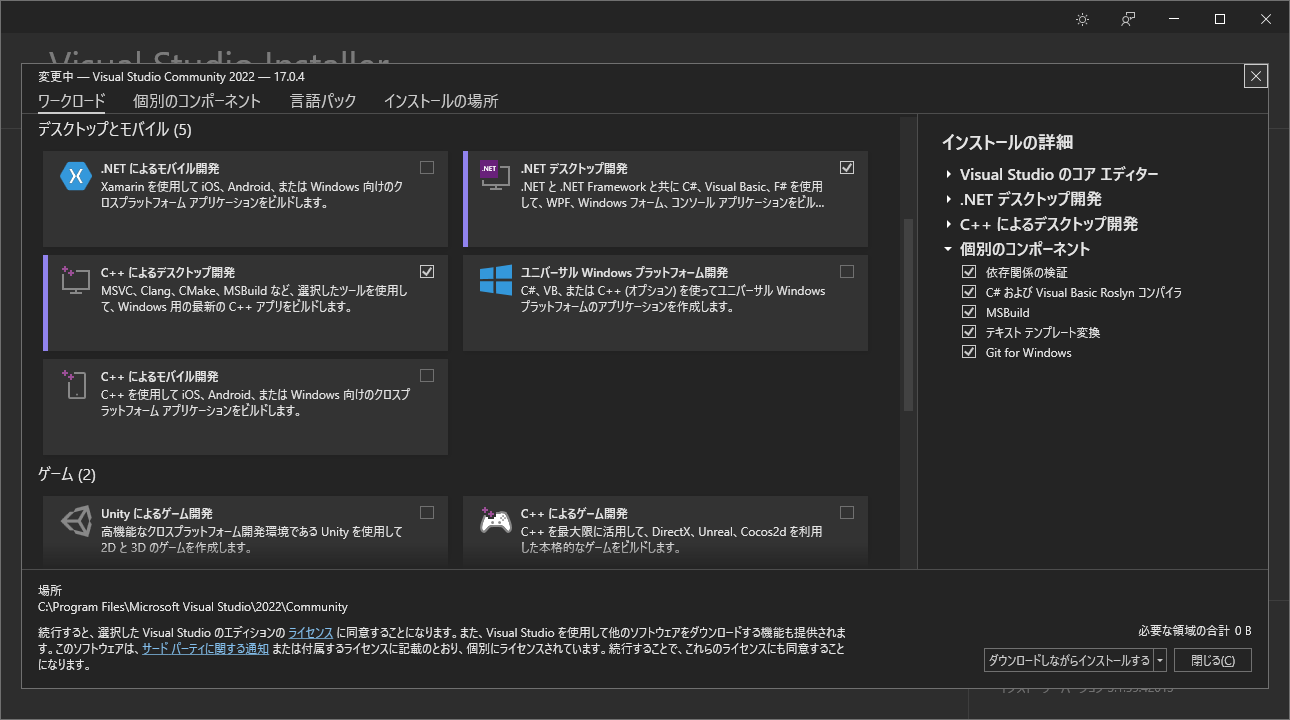
Task: Click the C++ desktop development monitor icon
Action: [x=76, y=280]
